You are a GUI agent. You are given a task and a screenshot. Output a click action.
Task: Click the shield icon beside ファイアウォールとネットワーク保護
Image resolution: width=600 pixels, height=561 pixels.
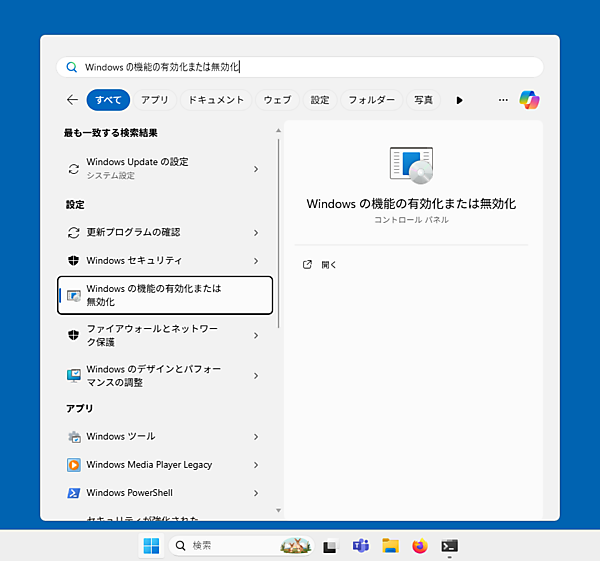[73, 335]
